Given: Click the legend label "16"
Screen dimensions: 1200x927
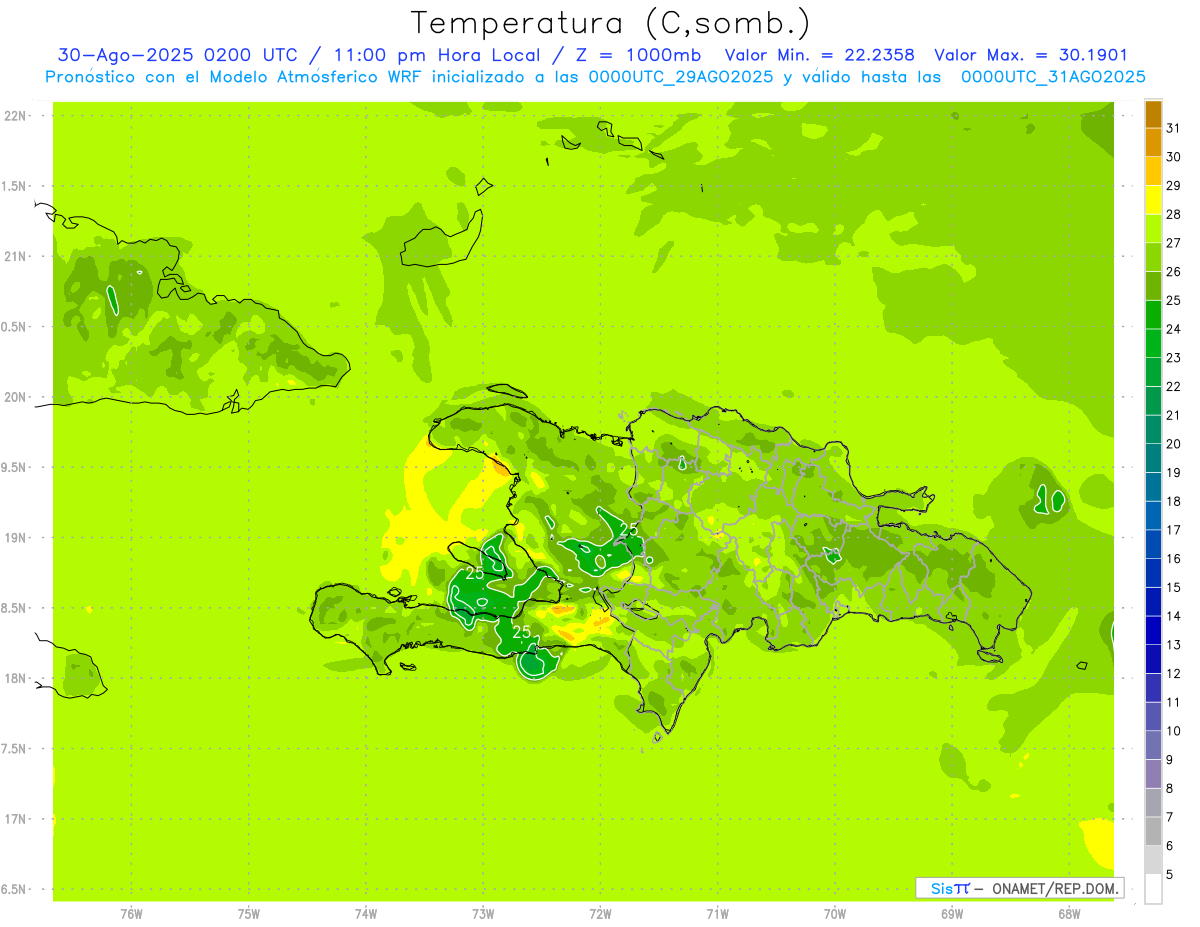Looking at the screenshot, I should (x=1173, y=559).
